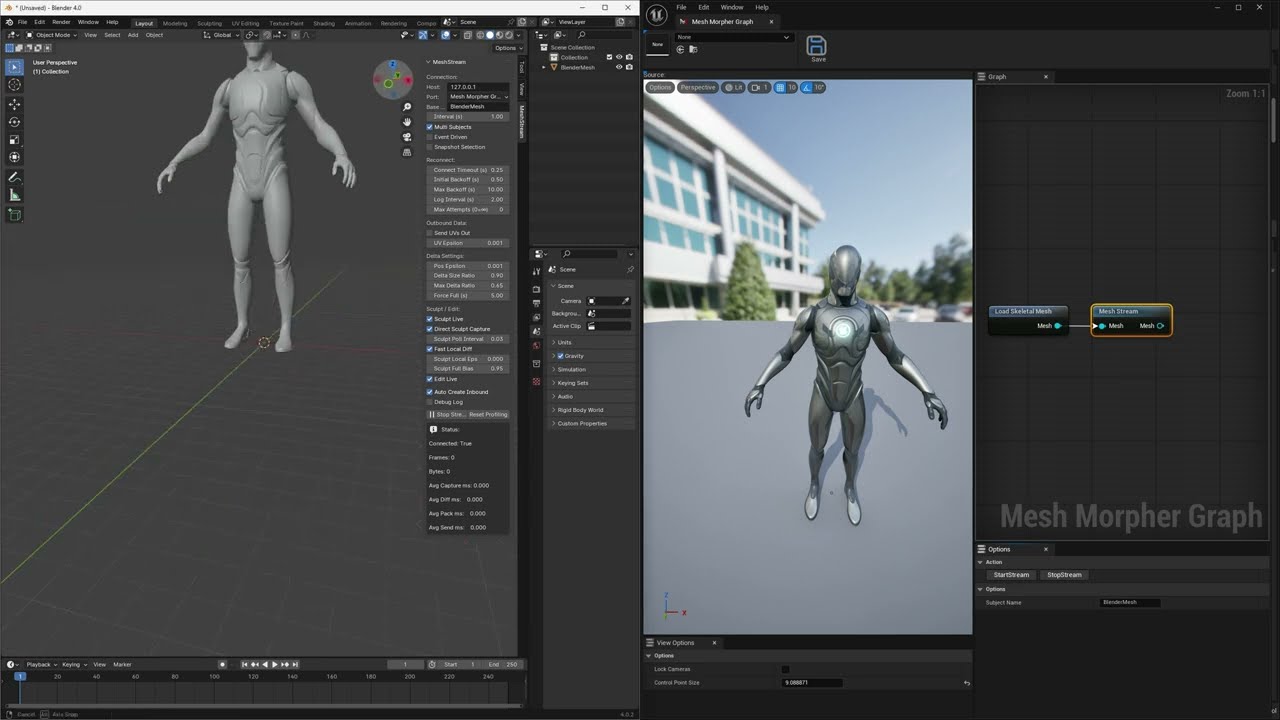Switch to the UV Editing workspace tab
The height and width of the screenshot is (720, 1280).
(x=245, y=23)
